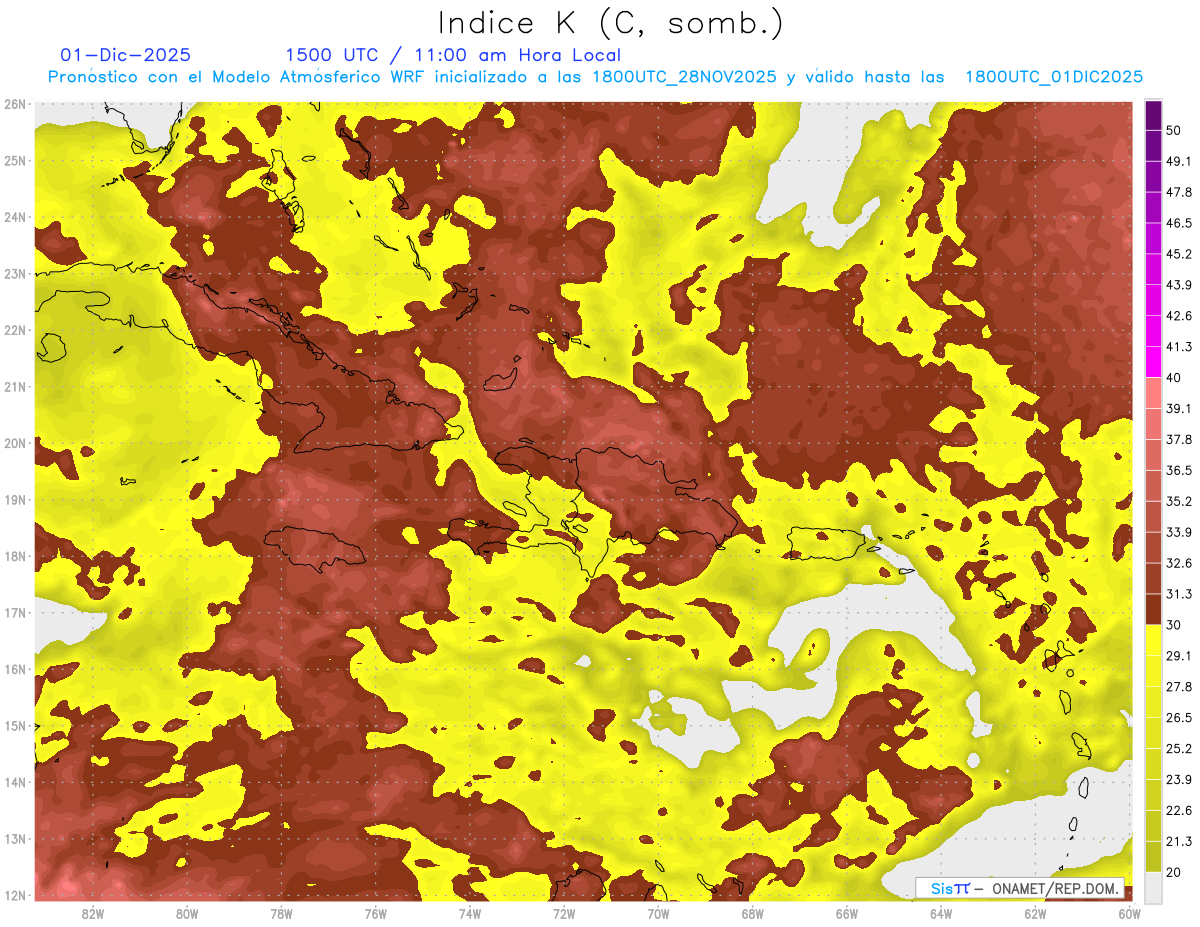Viewport: 1200px width, 927px height.
Task: Click the dark brown swatch between 30 and 31.3
Action: tap(1153, 609)
